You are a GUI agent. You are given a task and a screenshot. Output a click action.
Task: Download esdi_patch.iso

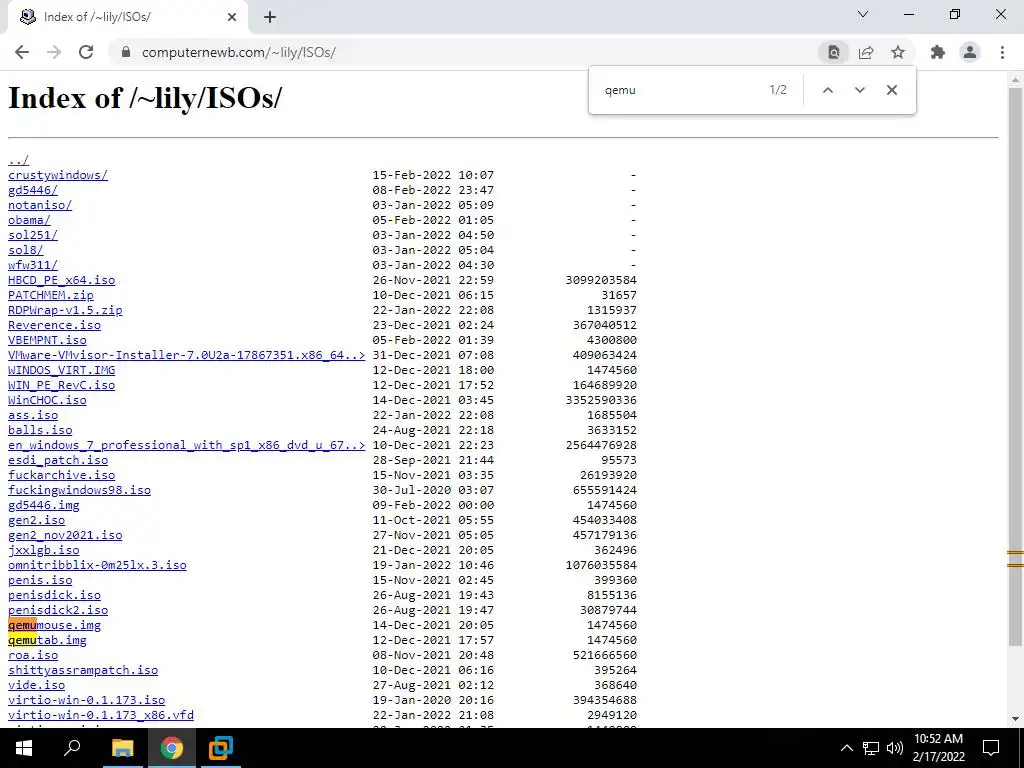click(57, 460)
